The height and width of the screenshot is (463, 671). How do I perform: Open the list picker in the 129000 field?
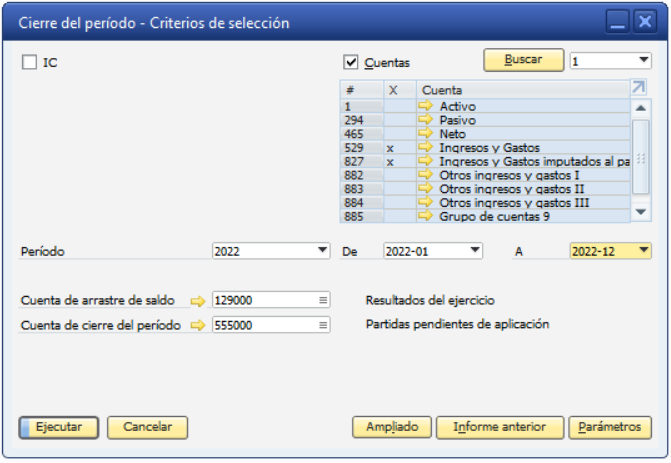coord(323,300)
